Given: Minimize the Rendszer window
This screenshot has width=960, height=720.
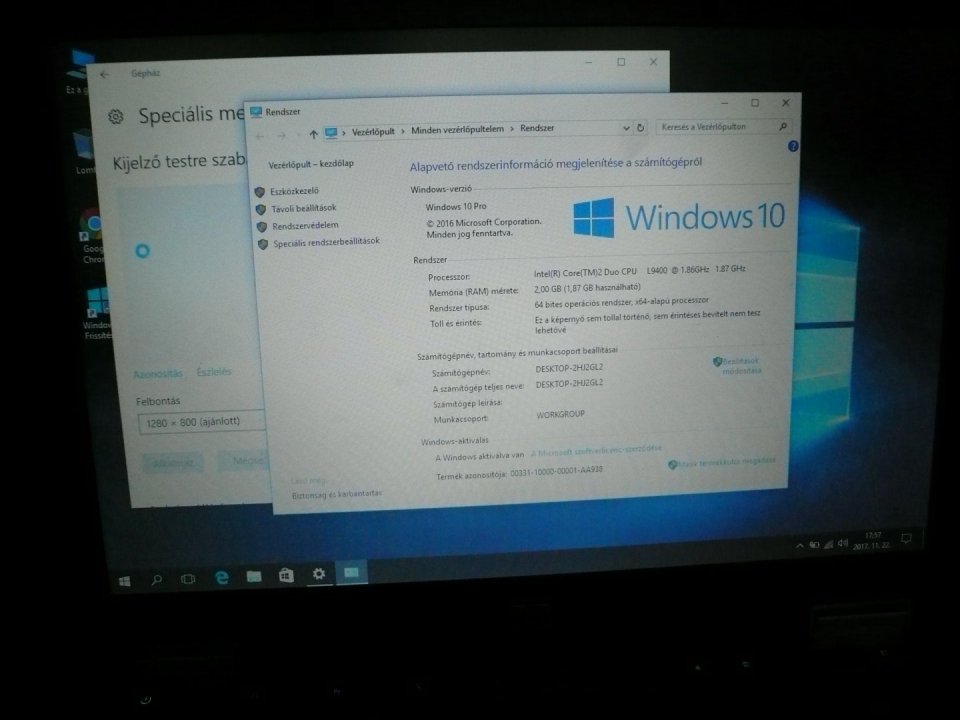Looking at the screenshot, I should pos(724,103).
